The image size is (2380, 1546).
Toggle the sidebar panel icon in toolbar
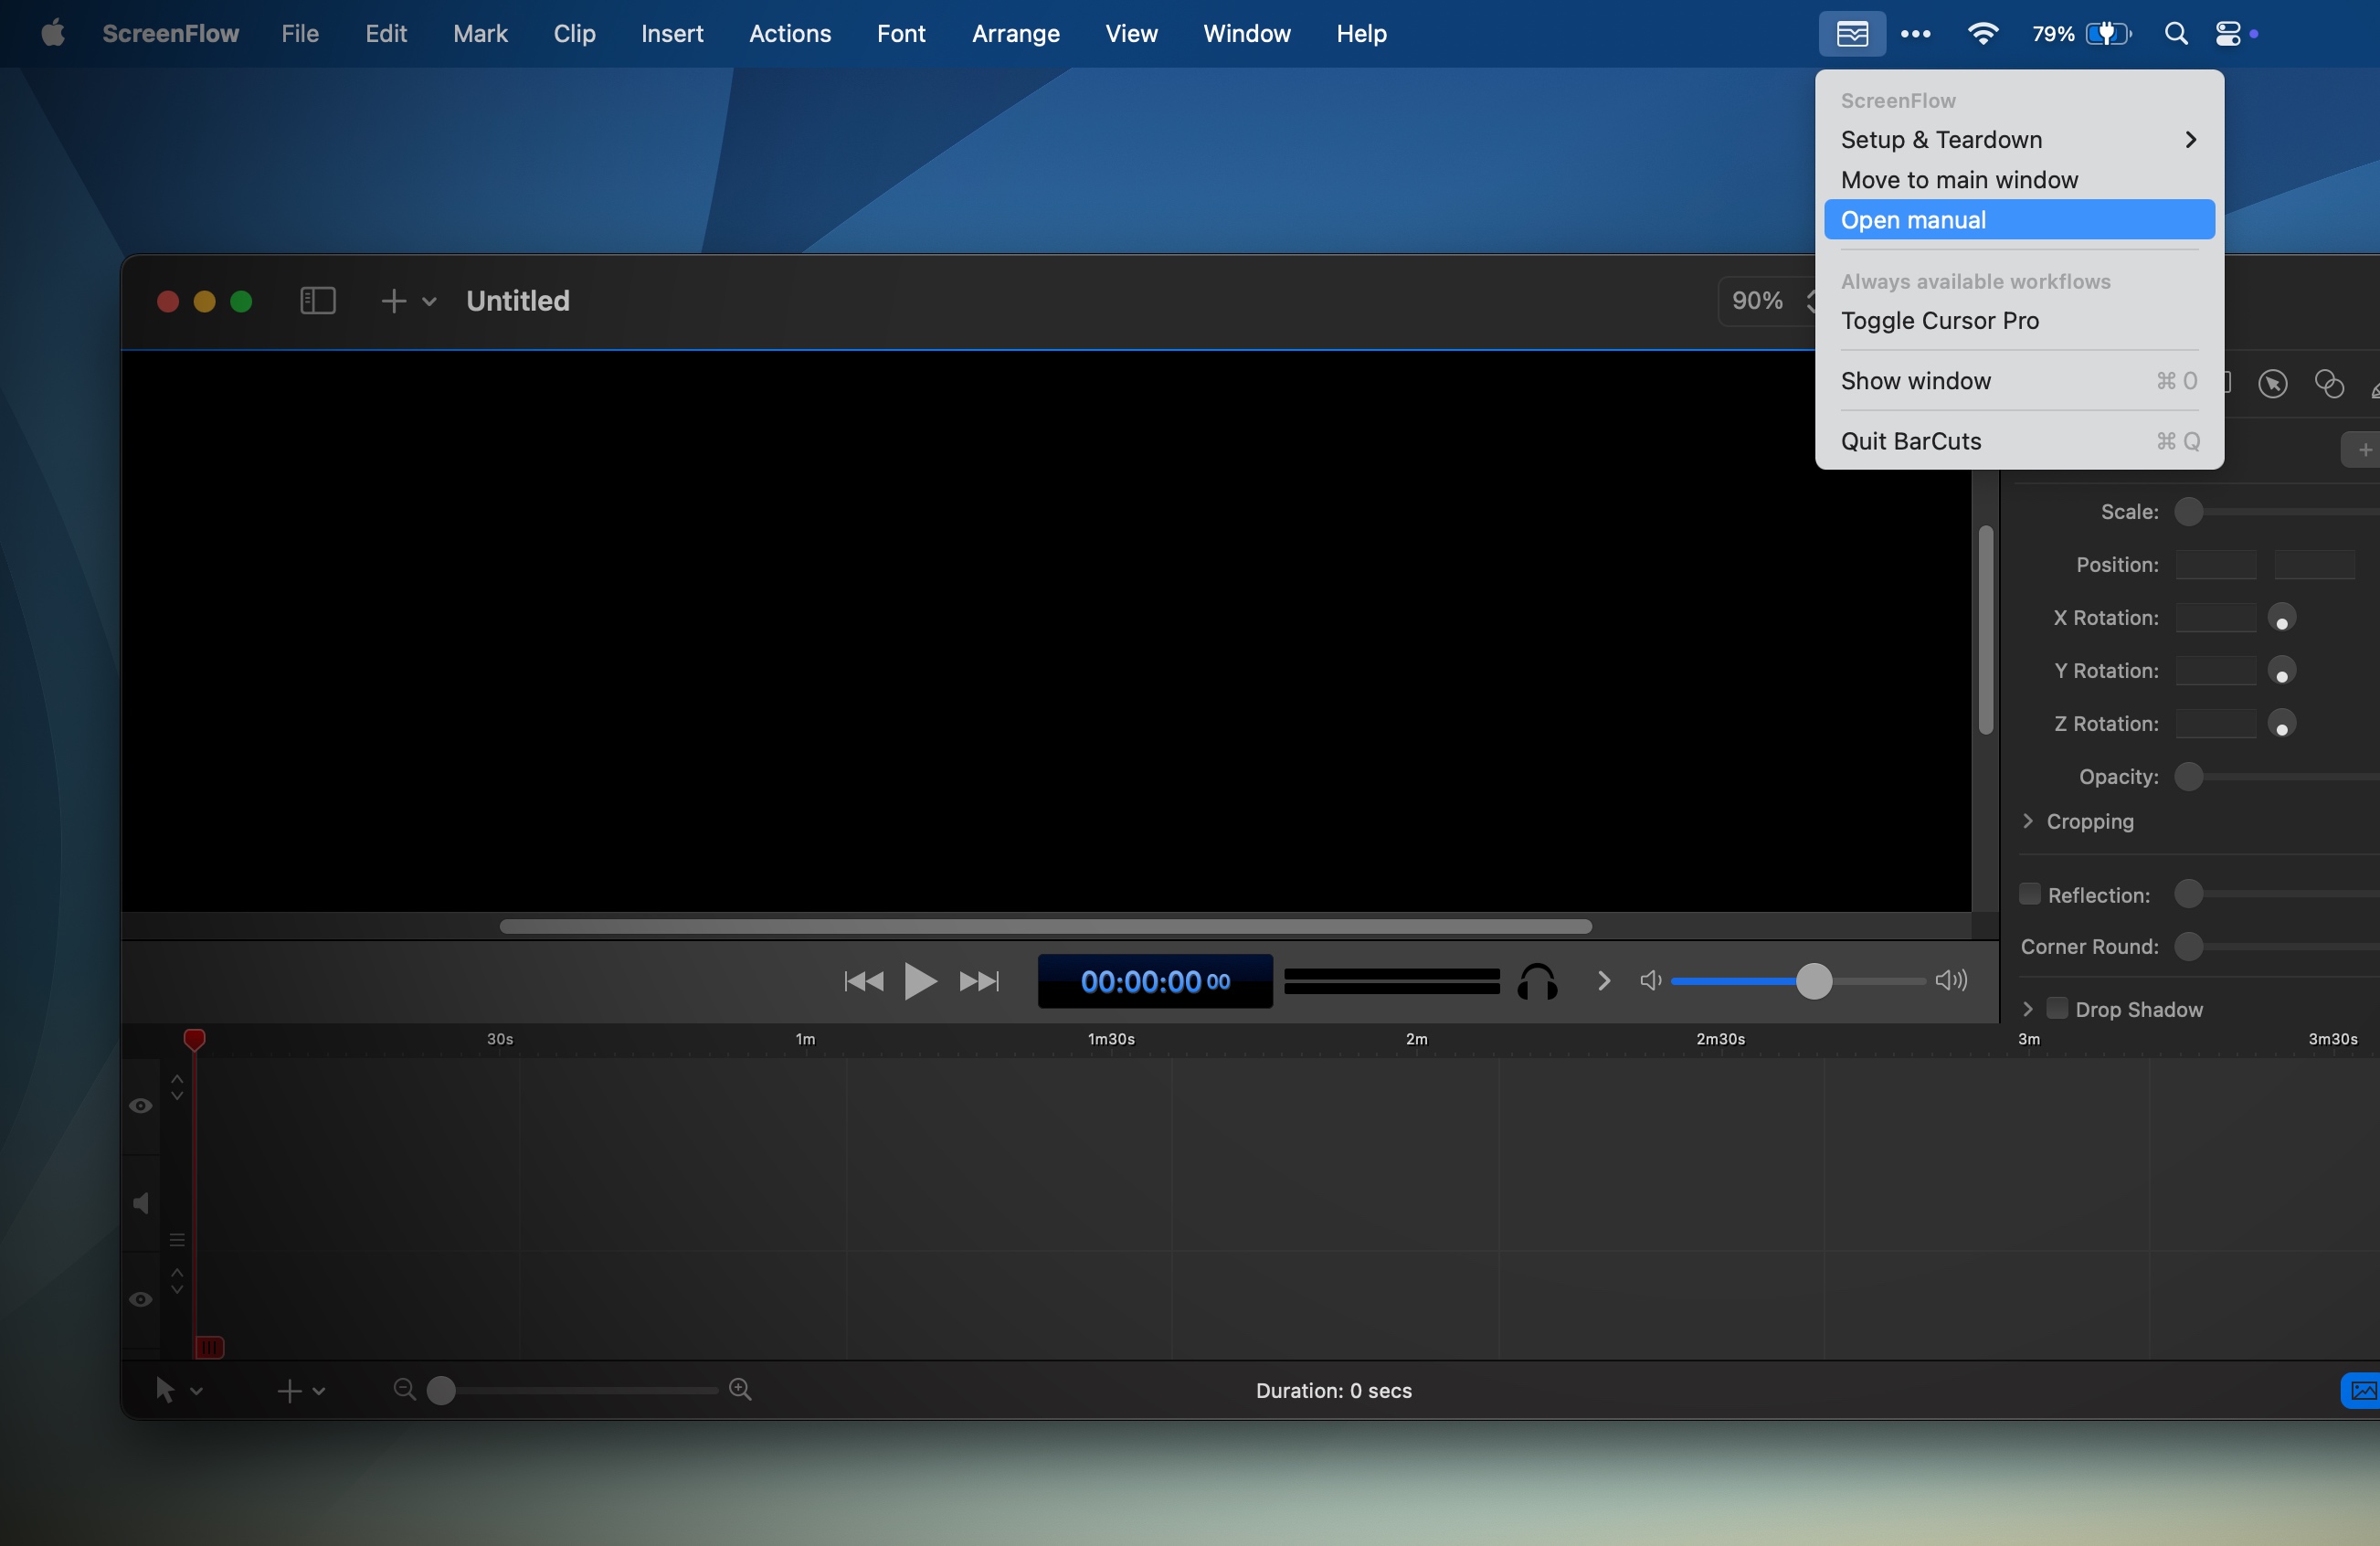317,301
